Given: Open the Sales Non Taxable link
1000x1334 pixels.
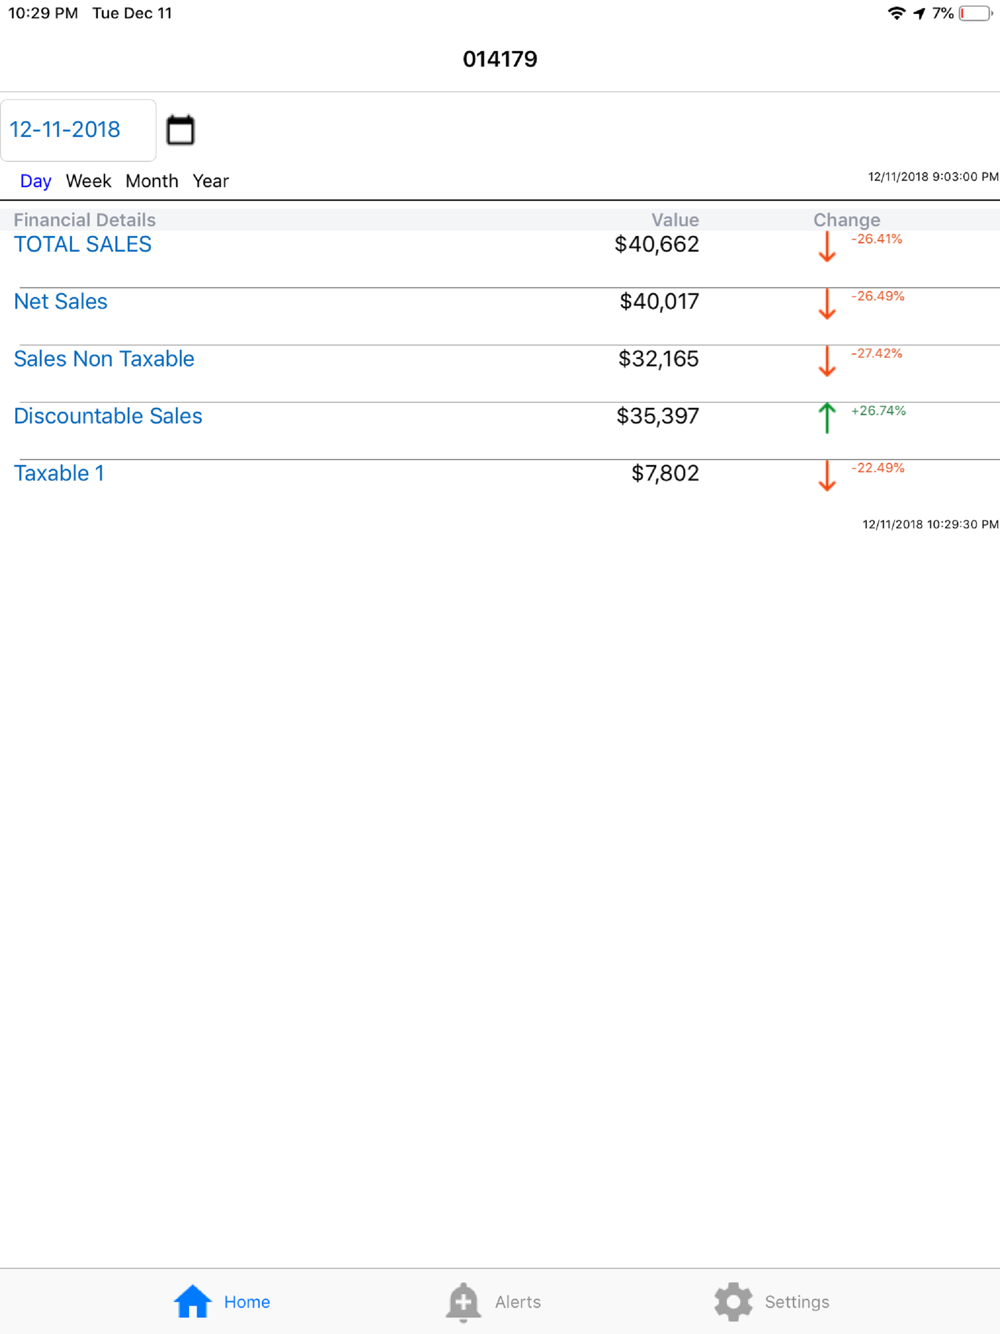Looking at the screenshot, I should [104, 359].
